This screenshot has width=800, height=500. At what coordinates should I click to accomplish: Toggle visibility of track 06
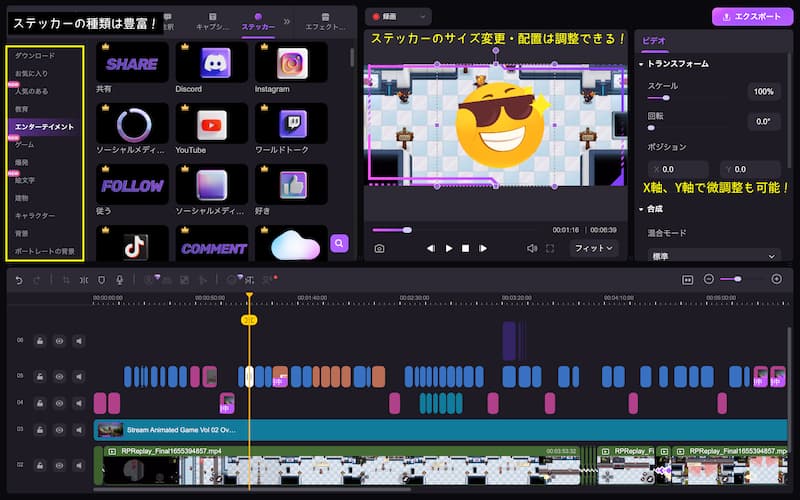tap(59, 341)
